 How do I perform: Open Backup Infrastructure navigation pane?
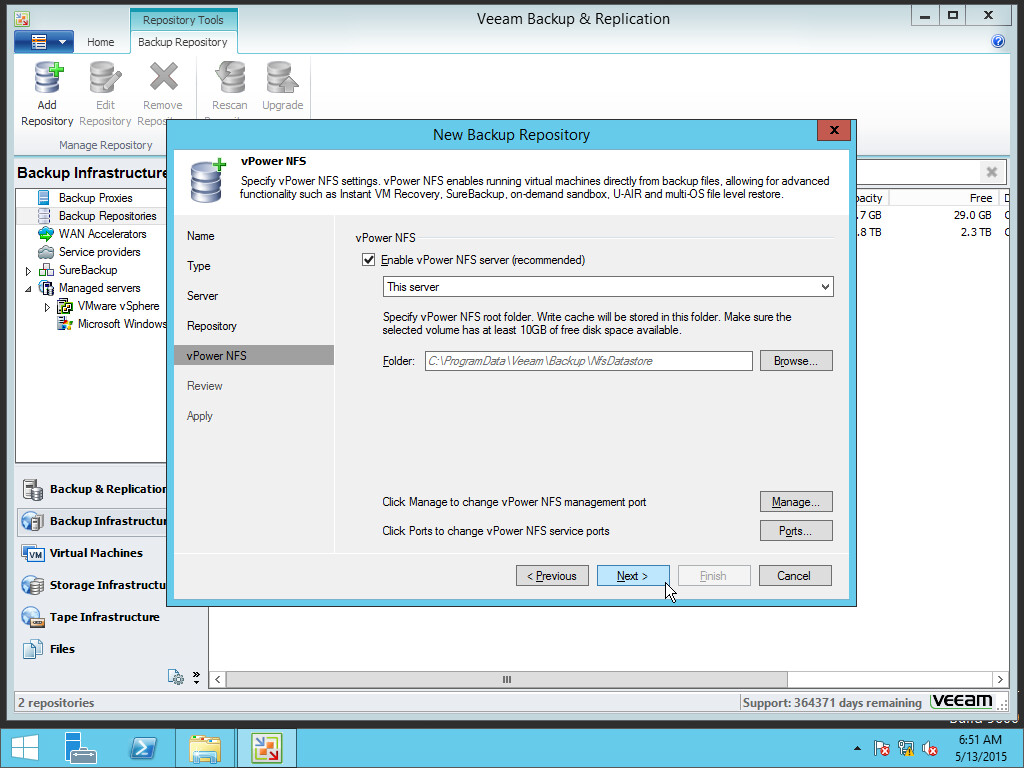coord(92,521)
